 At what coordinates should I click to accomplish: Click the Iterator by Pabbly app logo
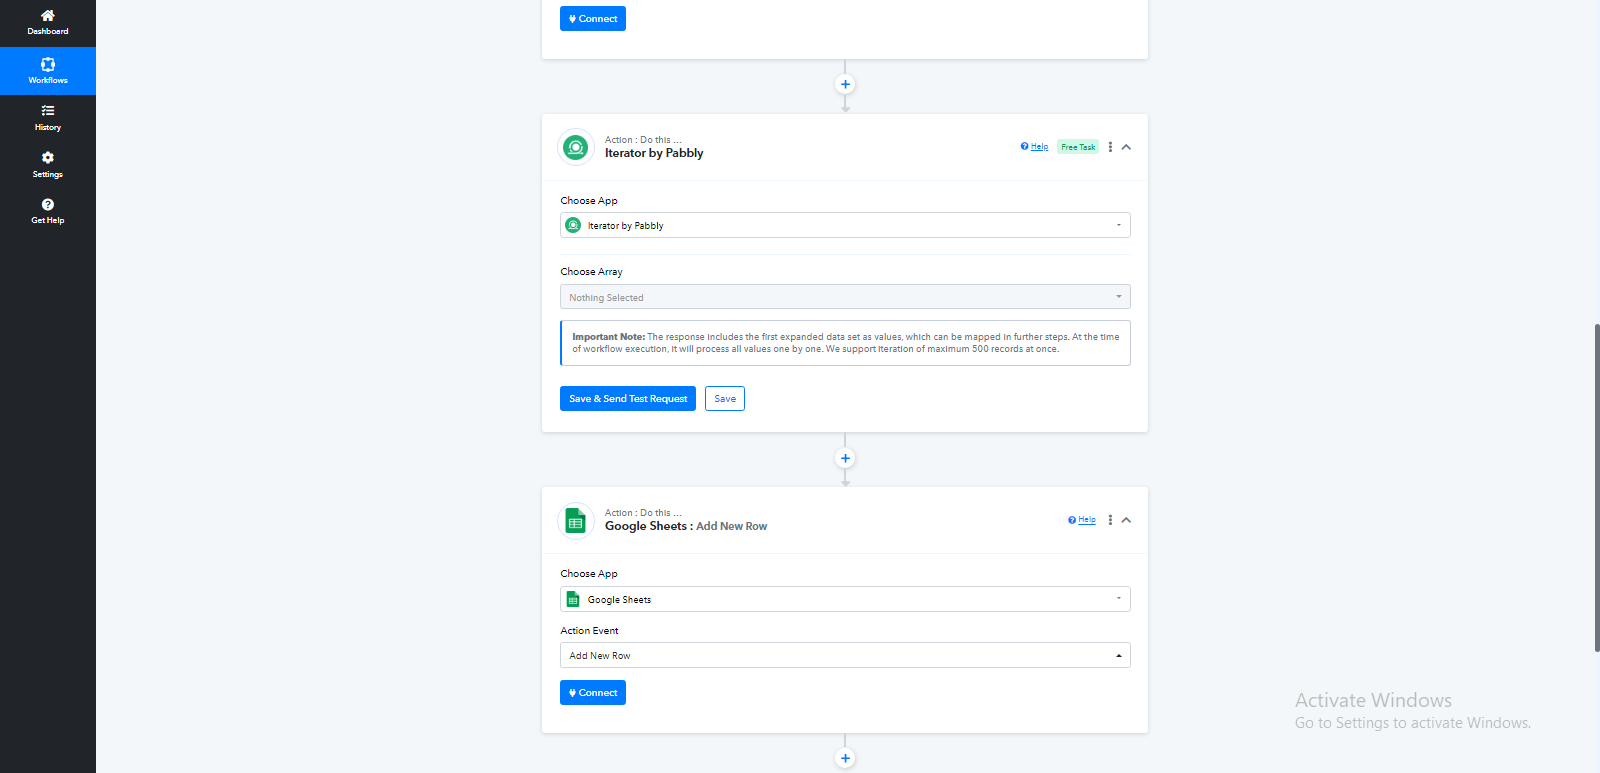(x=576, y=148)
